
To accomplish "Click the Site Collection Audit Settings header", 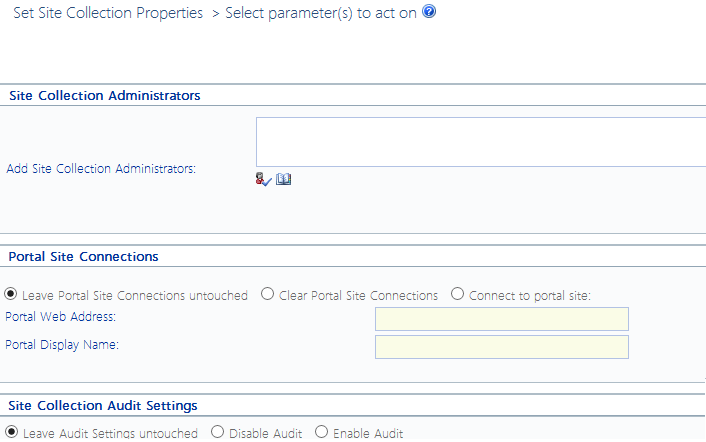I will 102,405.
